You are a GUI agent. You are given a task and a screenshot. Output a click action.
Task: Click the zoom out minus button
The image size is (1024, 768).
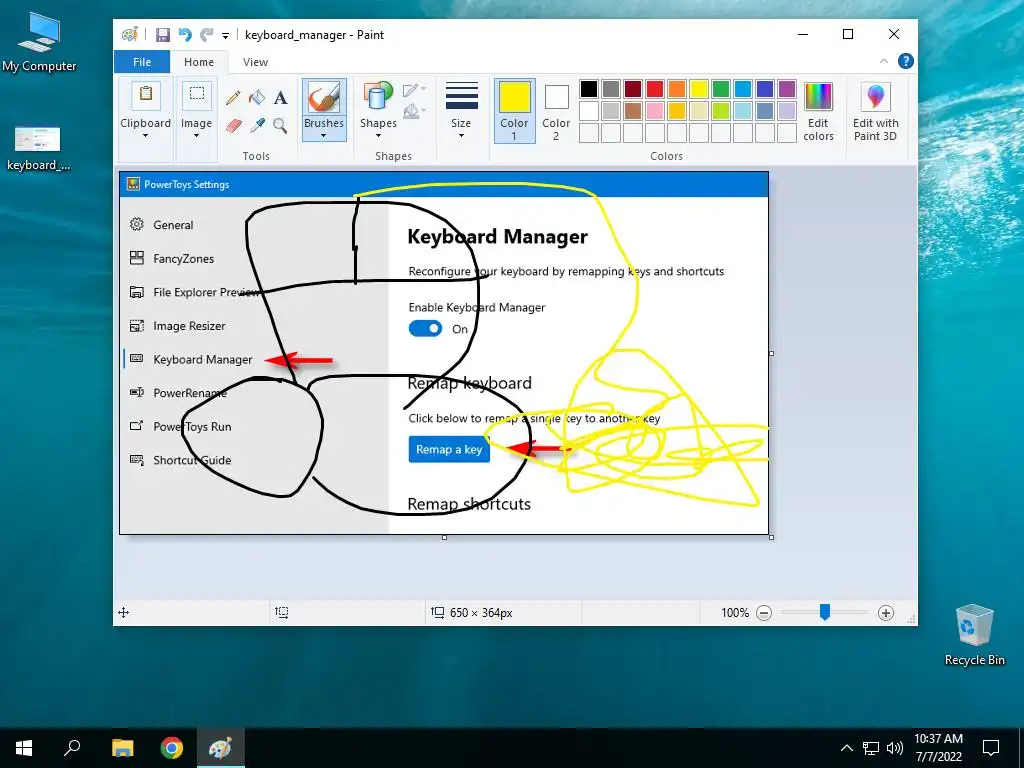(764, 613)
